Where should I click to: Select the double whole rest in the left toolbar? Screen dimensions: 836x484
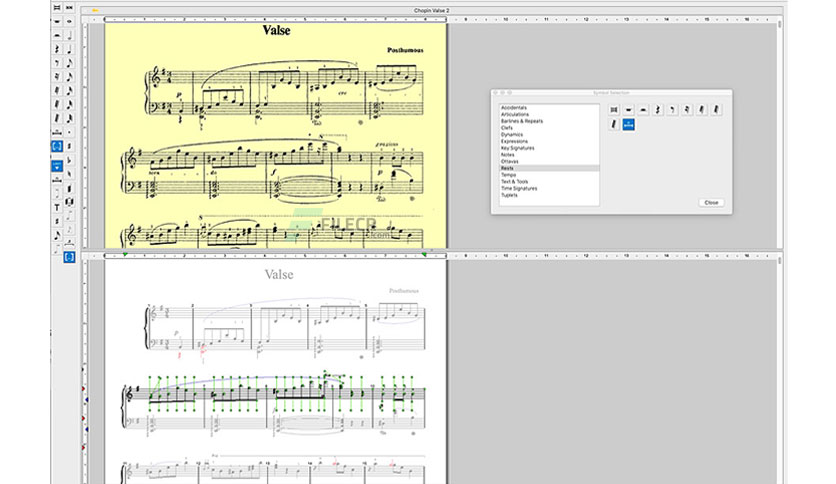57,7
